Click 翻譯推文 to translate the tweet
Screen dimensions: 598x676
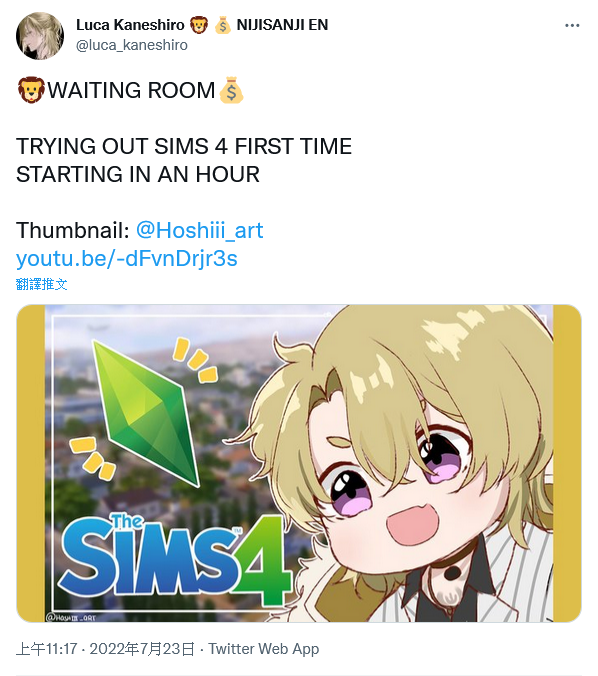click(41, 284)
